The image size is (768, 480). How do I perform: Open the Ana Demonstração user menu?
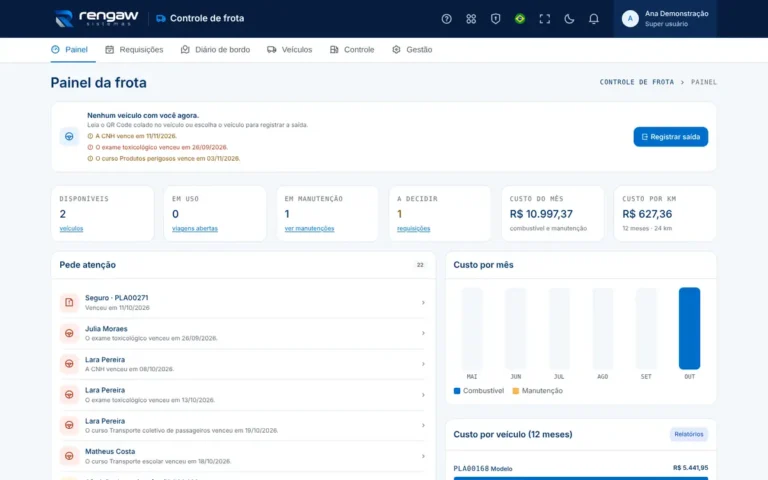[x=665, y=19]
